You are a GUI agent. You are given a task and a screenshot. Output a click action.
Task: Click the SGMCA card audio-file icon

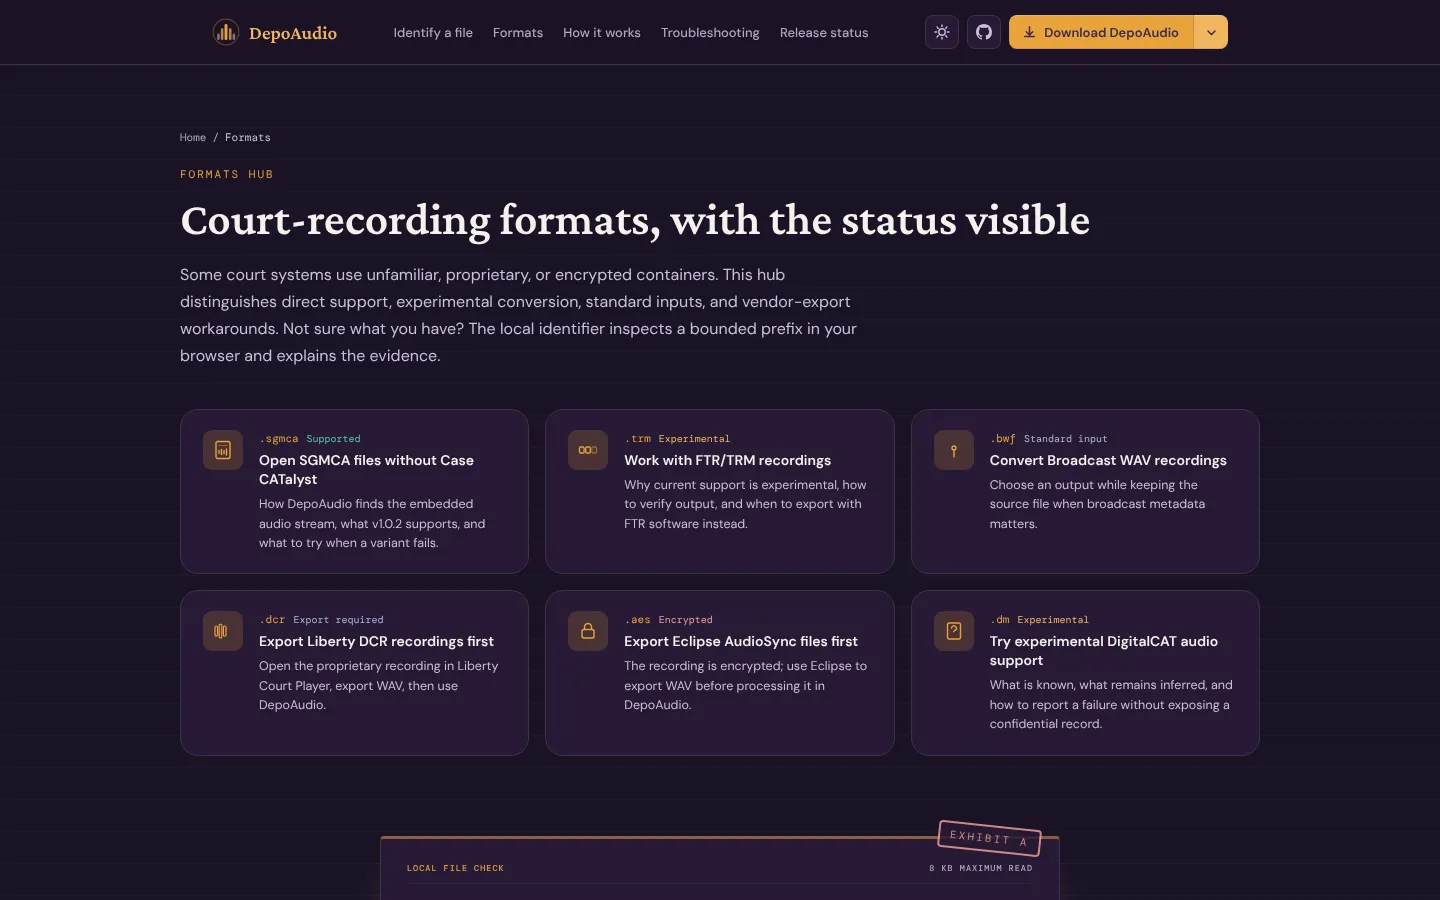(x=223, y=450)
